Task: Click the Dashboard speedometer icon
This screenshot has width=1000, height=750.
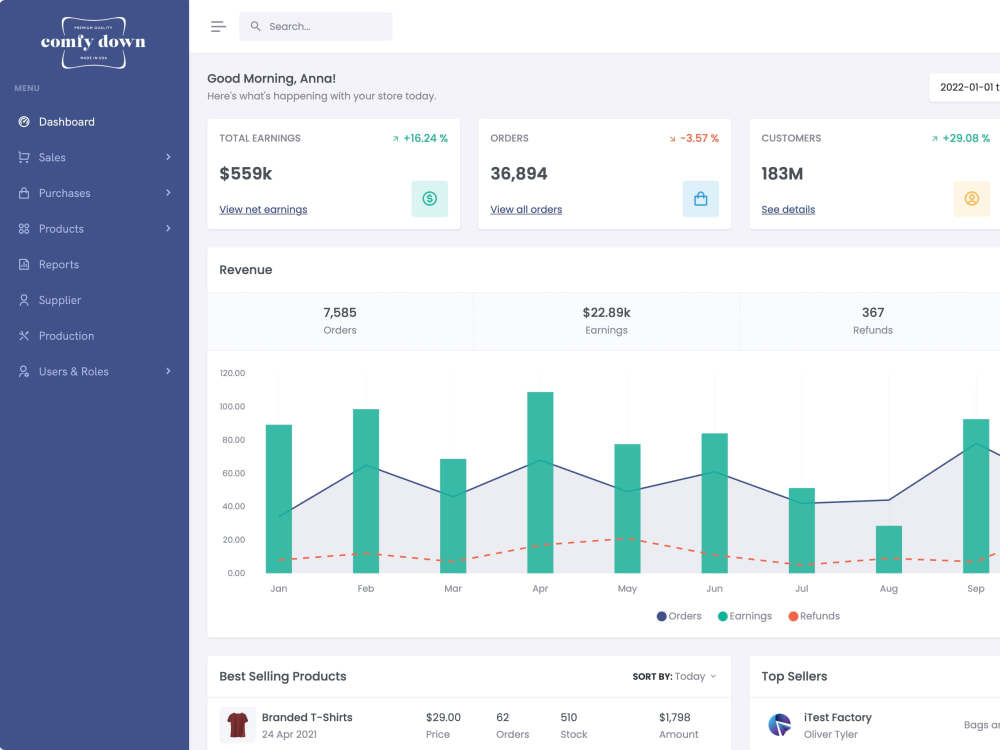Action: [24, 122]
